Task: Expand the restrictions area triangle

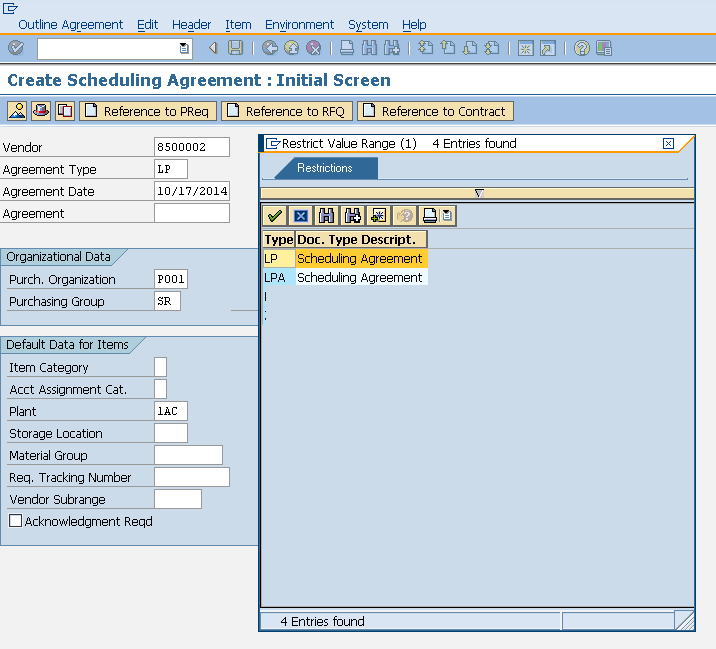Action: pyautogui.click(x=479, y=193)
